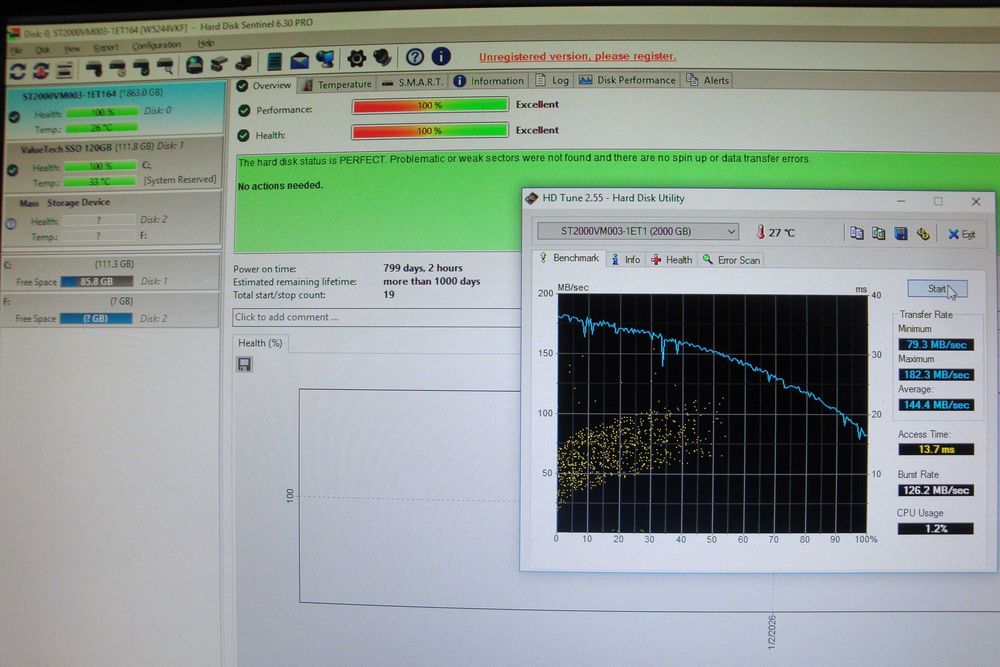Click the third disk test toolbar icon
This screenshot has height=667, width=1000.
point(142,66)
